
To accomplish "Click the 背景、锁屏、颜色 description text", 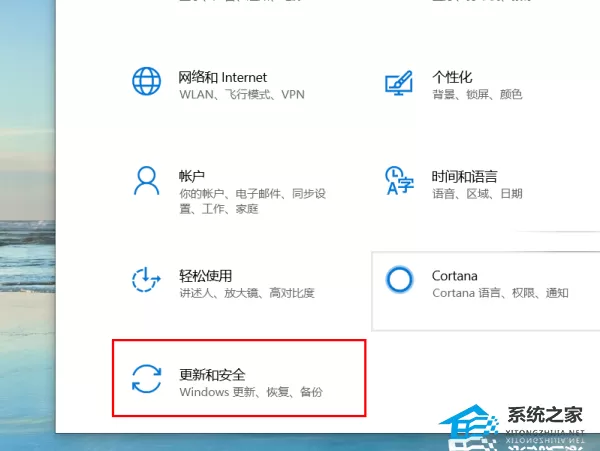I will (x=477, y=94).
